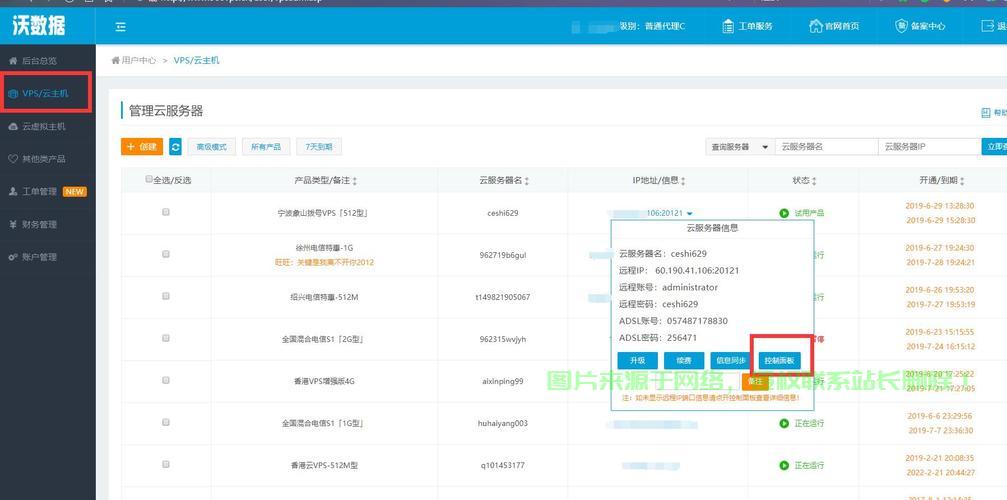Check the 香港VPS增强版4G row checkbox
The image size is (1007, 500).
tap(166, 380)
